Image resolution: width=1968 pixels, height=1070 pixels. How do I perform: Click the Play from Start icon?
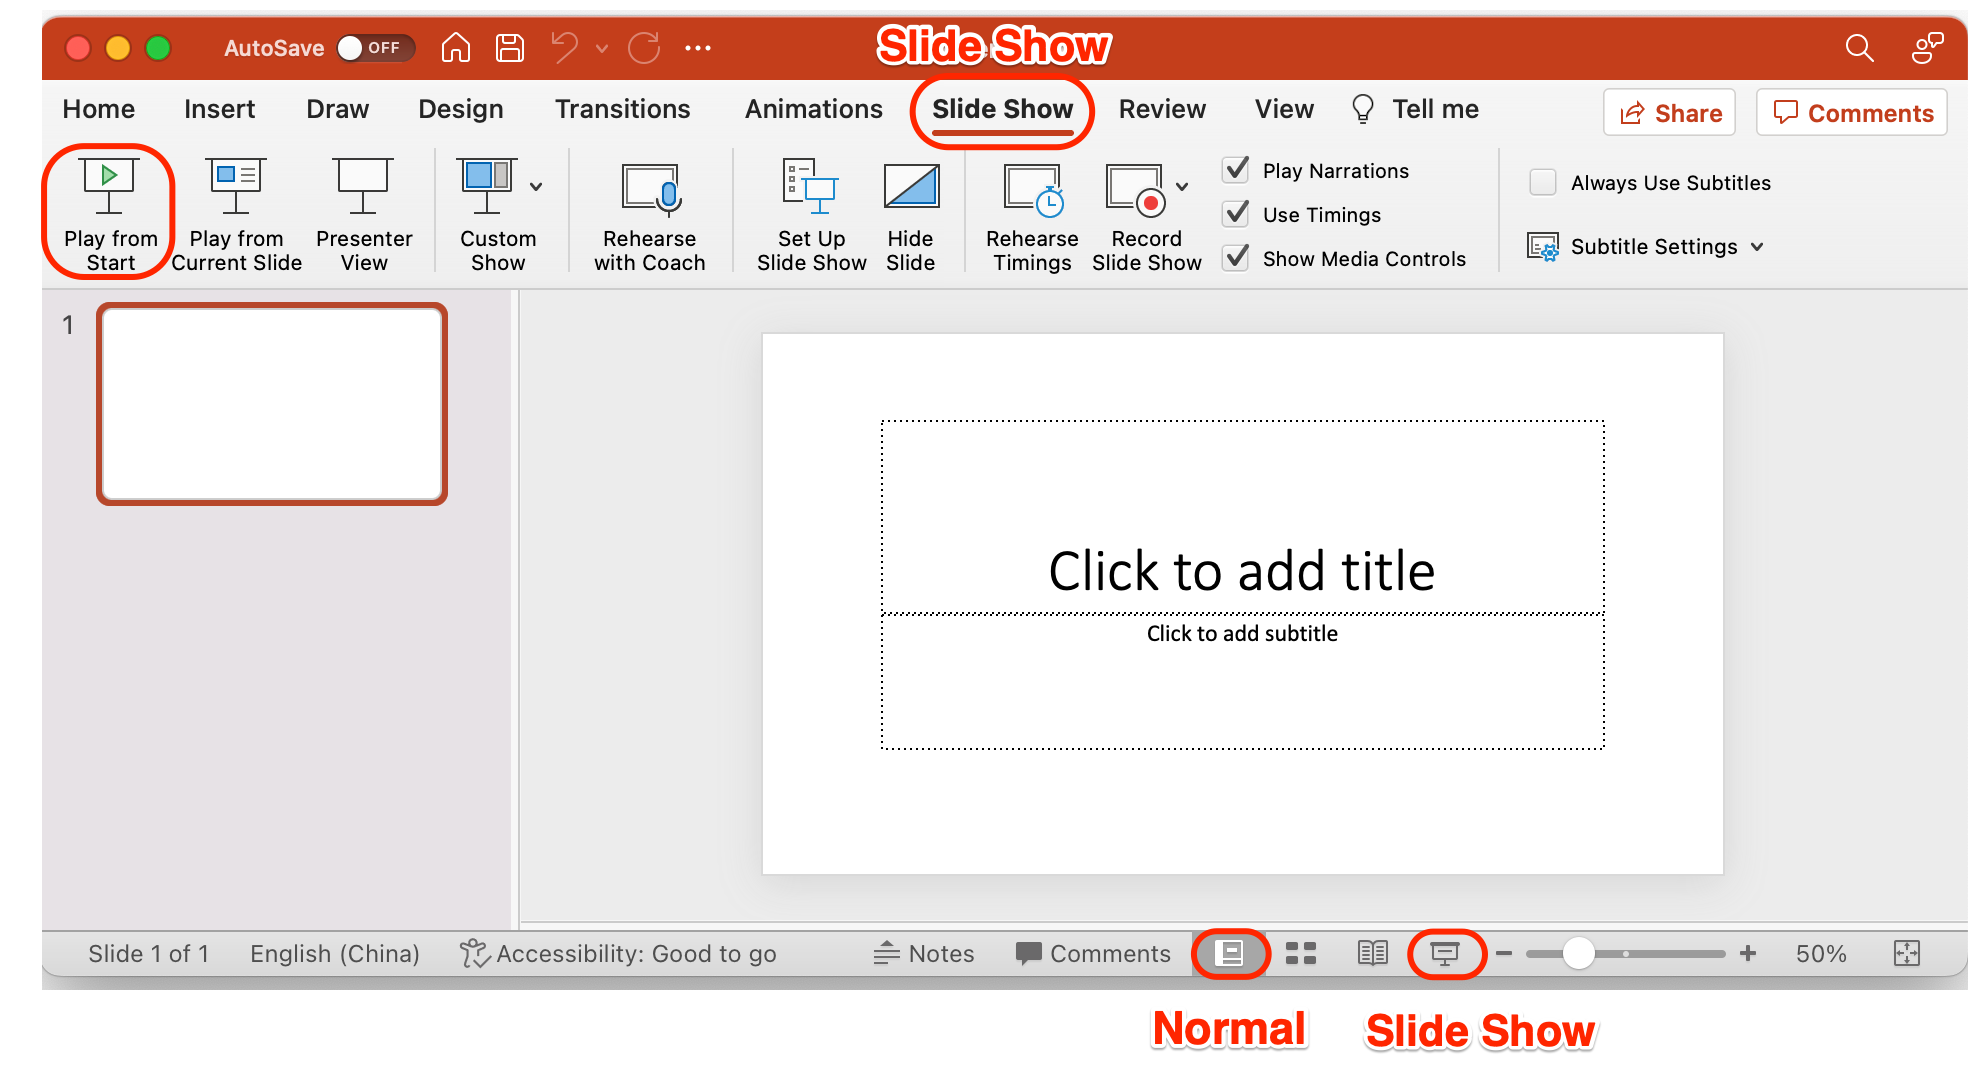point(109,186)
